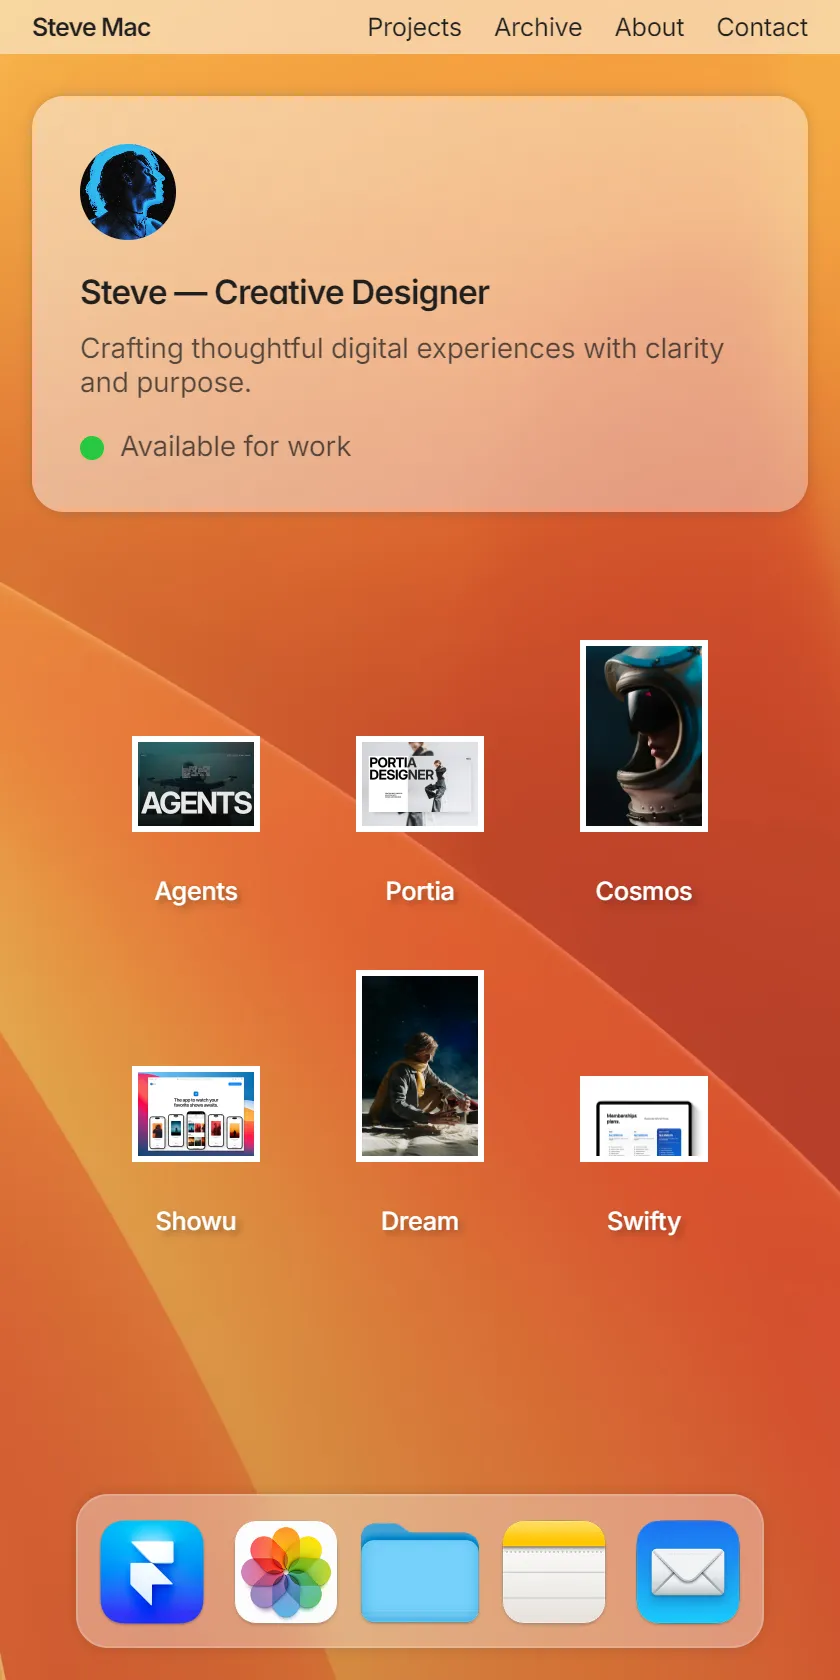Click the Steve Mac site title
The width and height of the screenshot is (840, 1680).
[x=91, y=27]
